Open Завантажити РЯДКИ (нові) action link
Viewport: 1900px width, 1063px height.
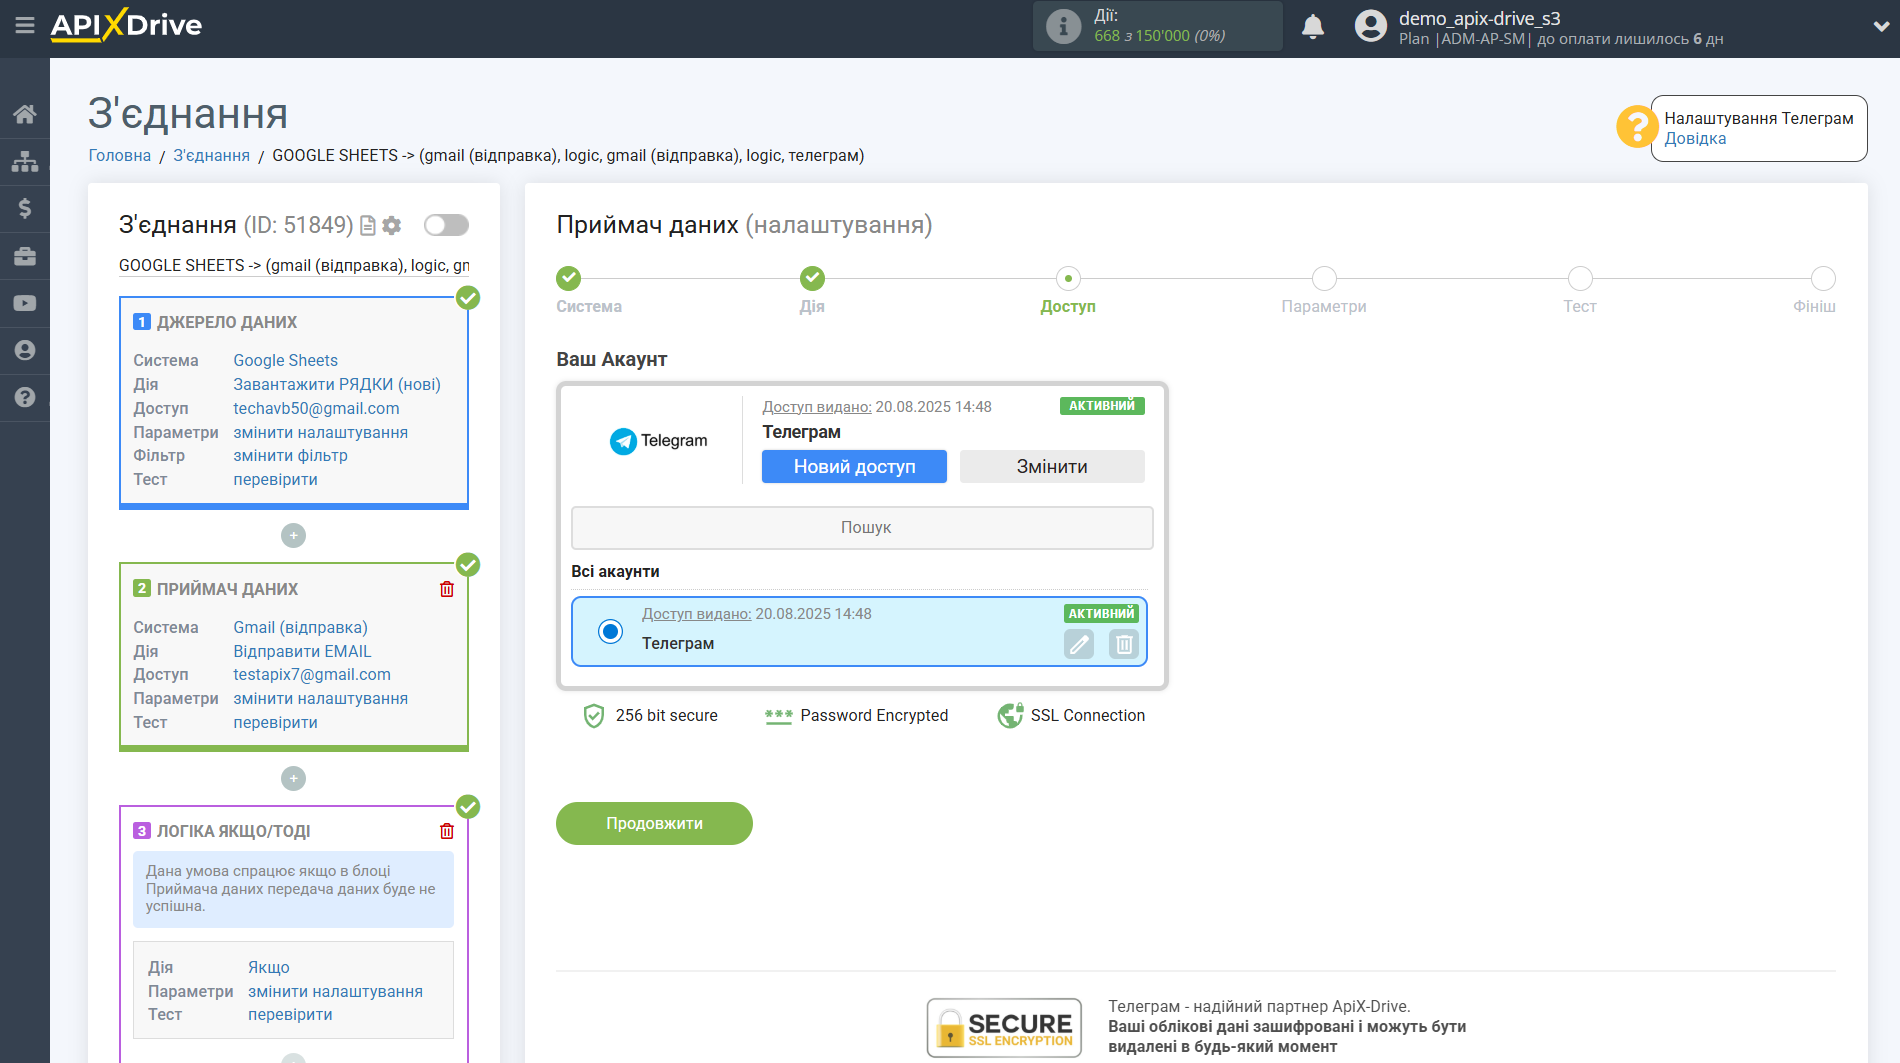click(x=337, y=384)
